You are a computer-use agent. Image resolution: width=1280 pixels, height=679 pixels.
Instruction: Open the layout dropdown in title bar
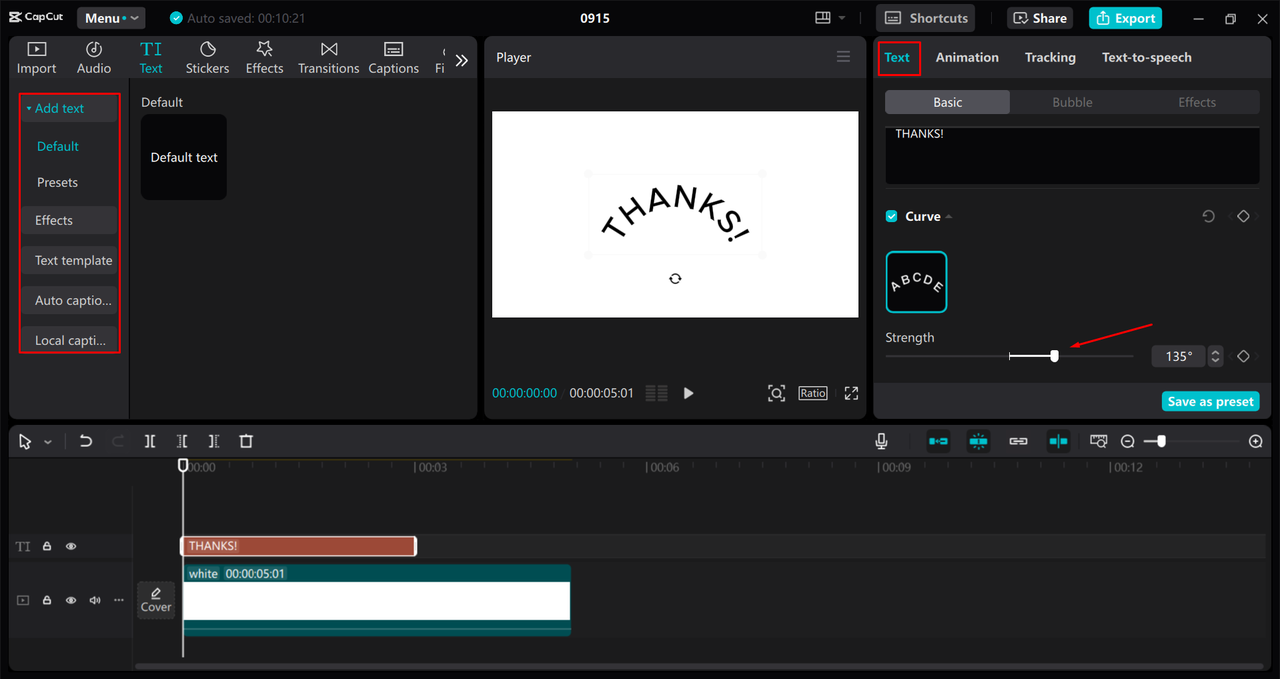pyautogui.click(x=831, y=18)
